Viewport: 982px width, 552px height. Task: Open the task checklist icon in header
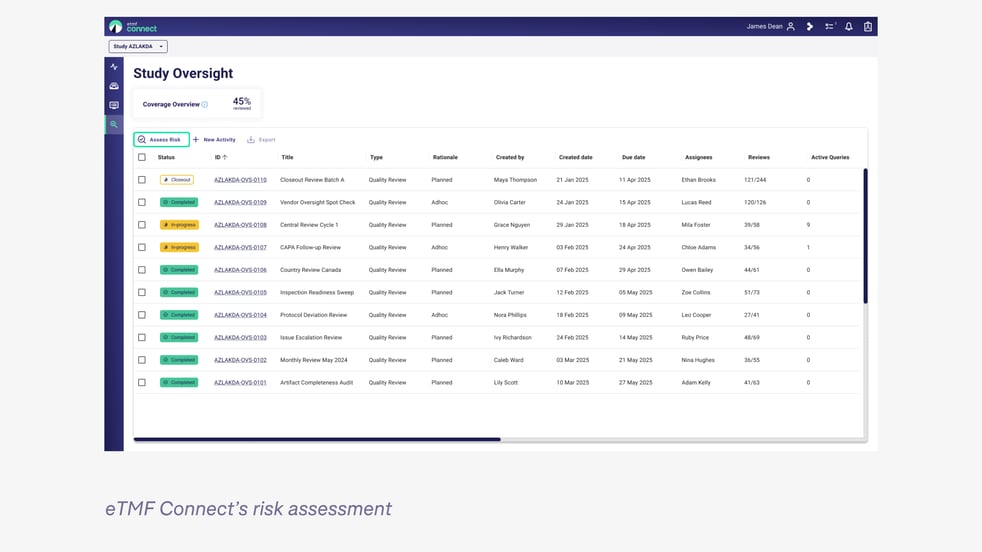point(830,26)
